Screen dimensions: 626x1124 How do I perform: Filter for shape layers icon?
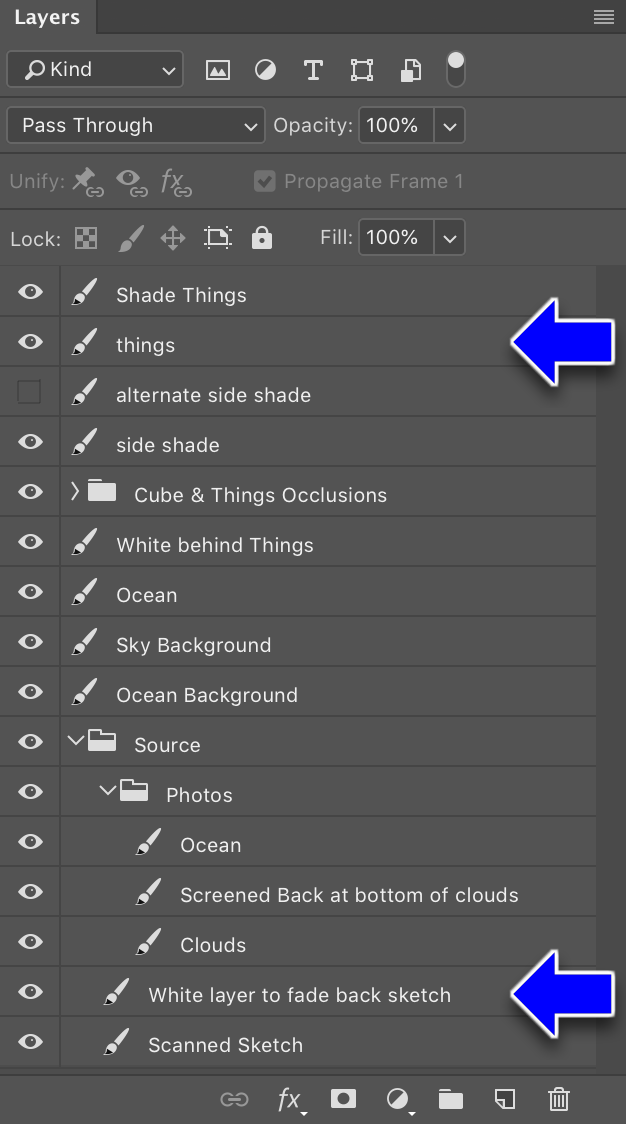tap(361, 70)
